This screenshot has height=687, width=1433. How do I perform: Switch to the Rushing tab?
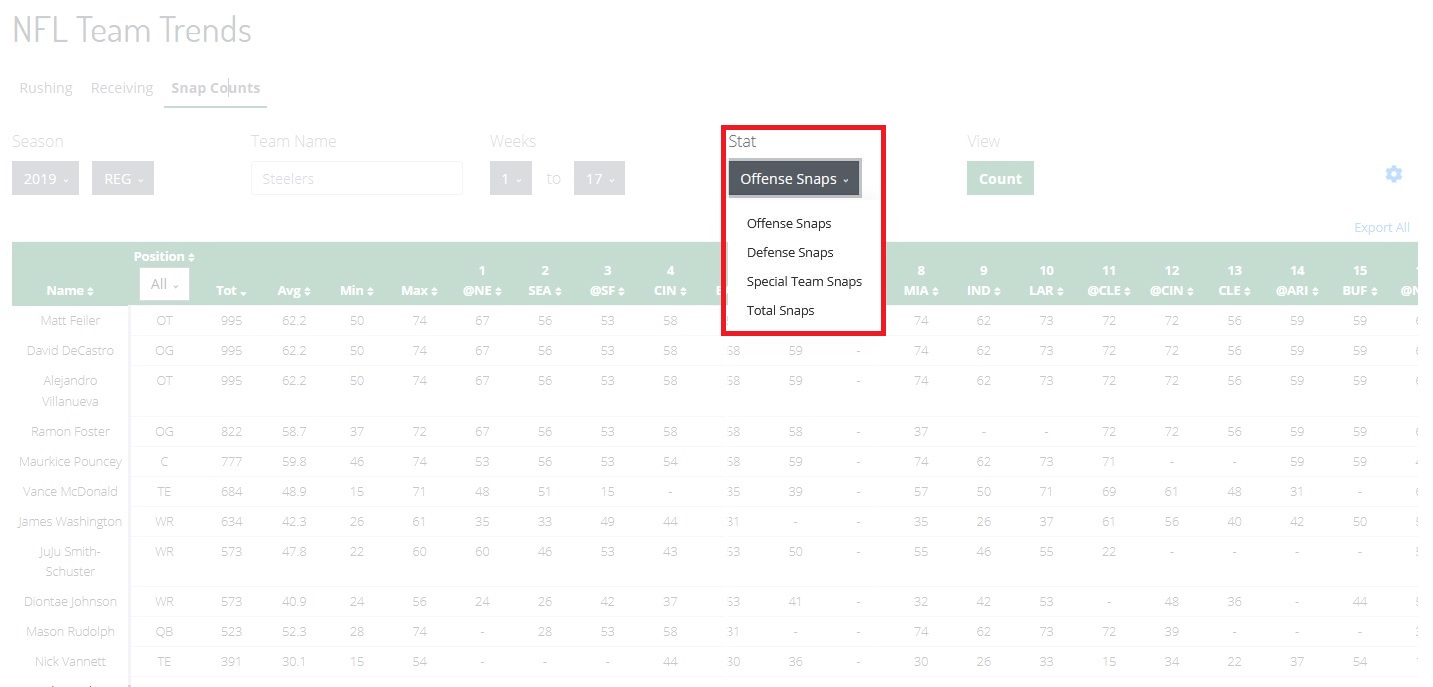46,88
